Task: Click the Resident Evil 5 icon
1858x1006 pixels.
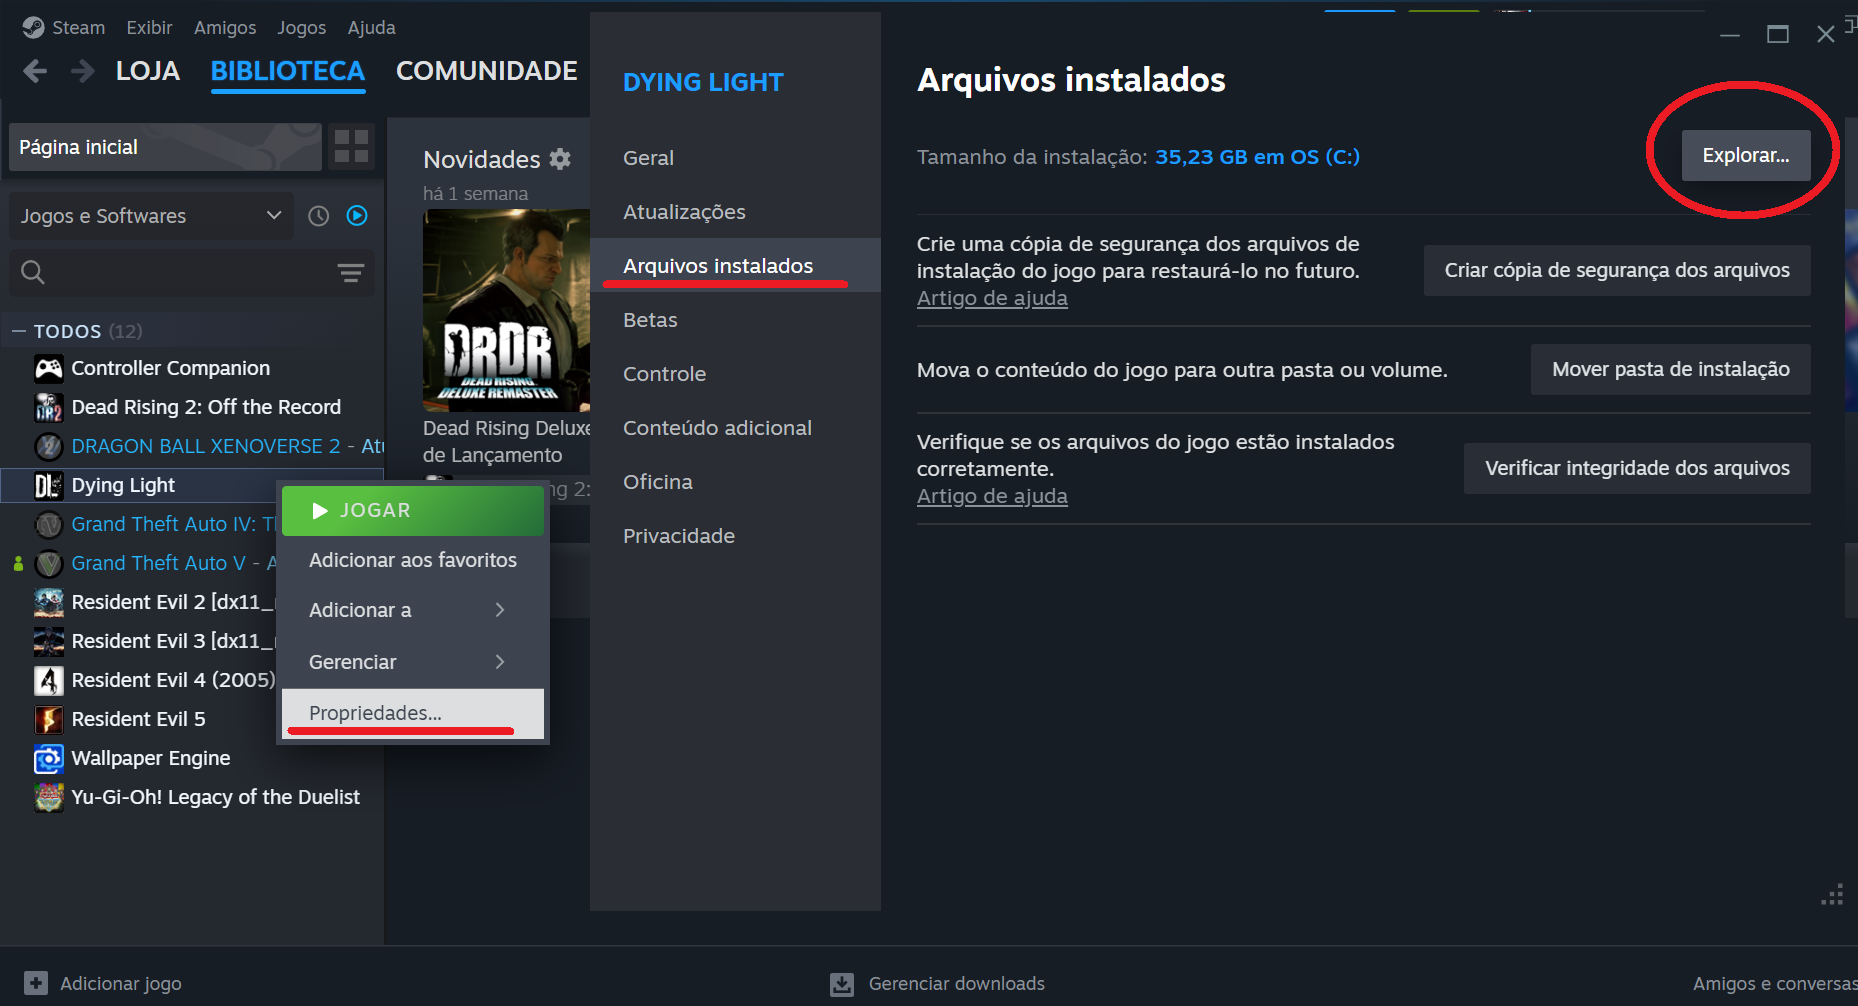Action: click(49, 720)
